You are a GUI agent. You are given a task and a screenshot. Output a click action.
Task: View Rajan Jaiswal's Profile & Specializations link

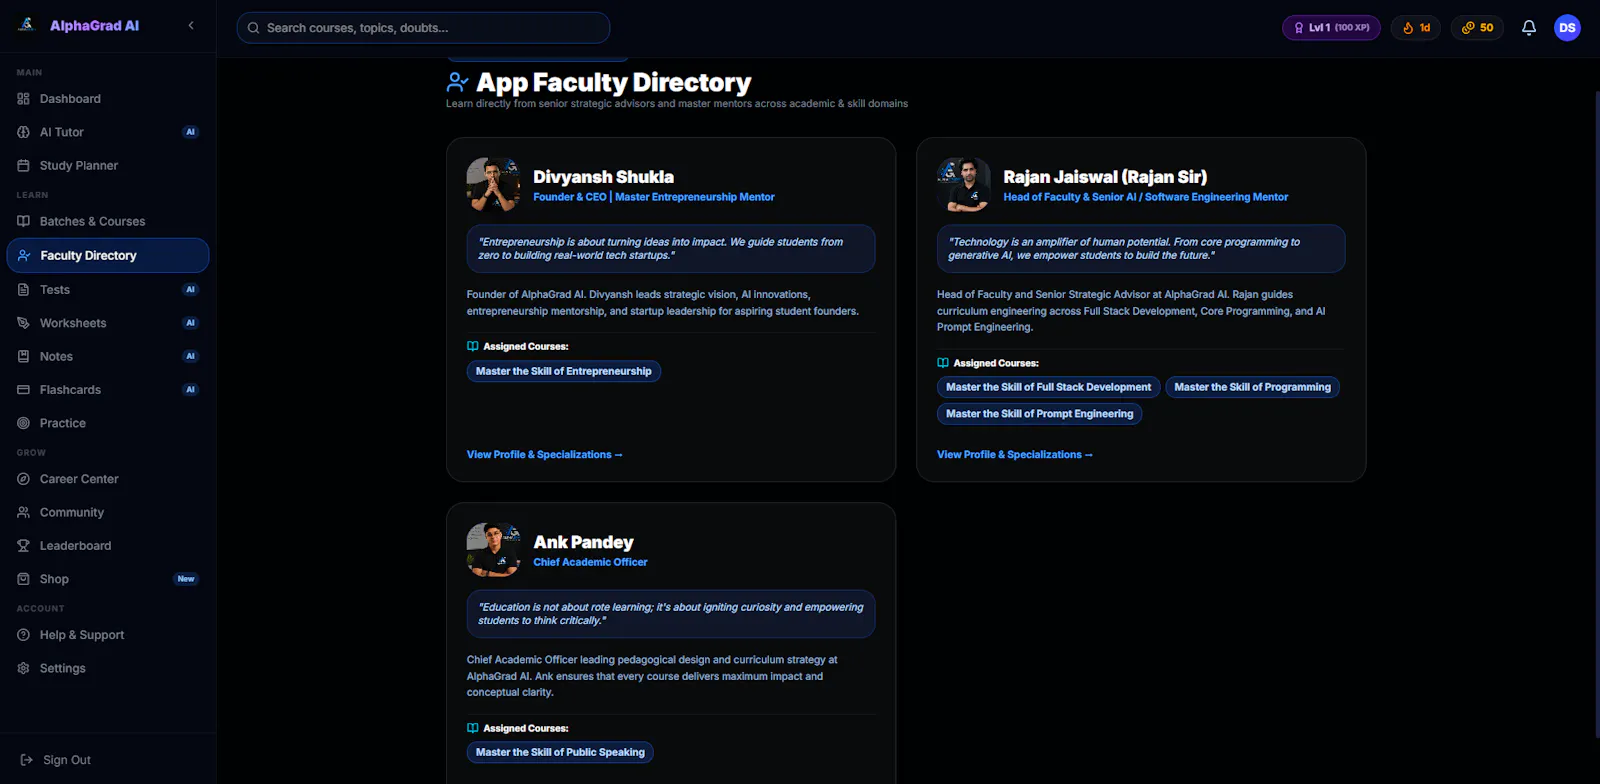click(1015, 455)
